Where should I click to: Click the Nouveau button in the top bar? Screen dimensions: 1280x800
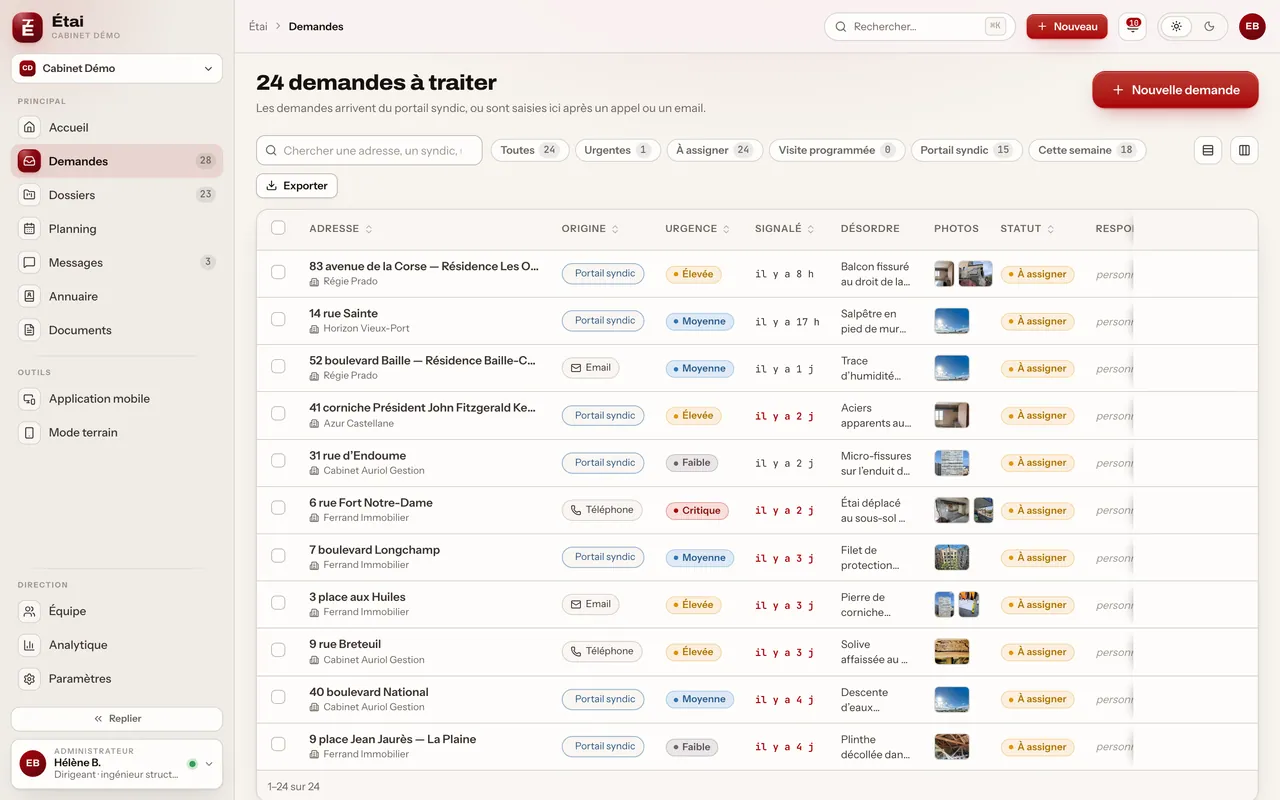coord(1067,27)
